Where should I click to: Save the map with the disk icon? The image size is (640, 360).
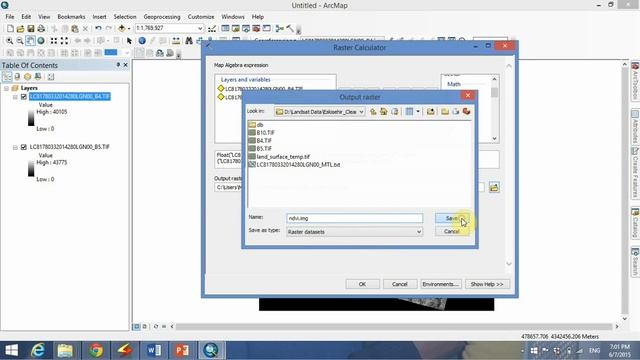point(31,29)
